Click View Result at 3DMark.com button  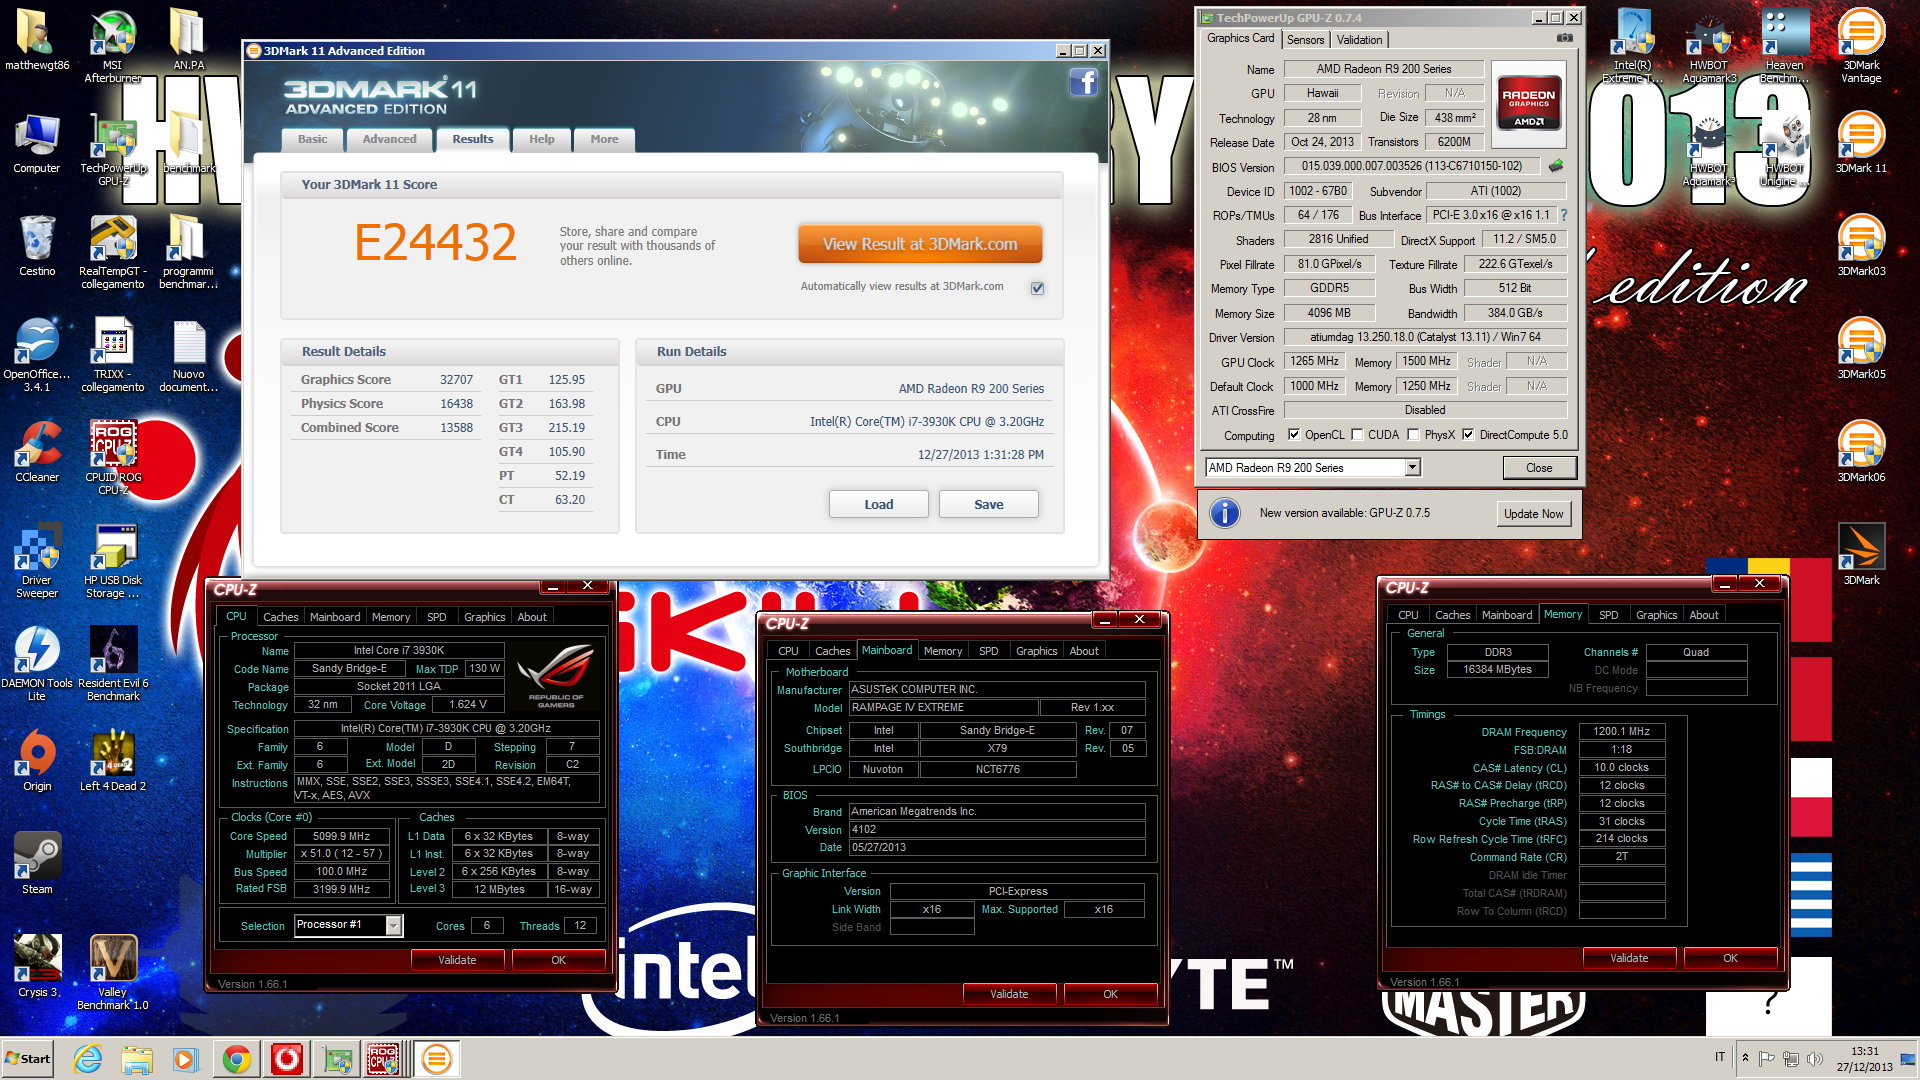[920, 244]
